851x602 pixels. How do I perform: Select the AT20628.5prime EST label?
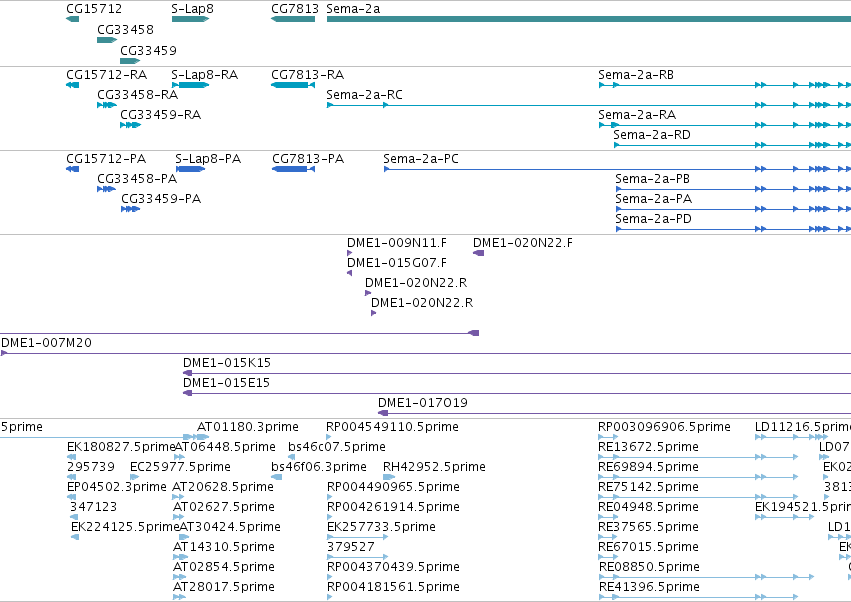tap(223, 487)
